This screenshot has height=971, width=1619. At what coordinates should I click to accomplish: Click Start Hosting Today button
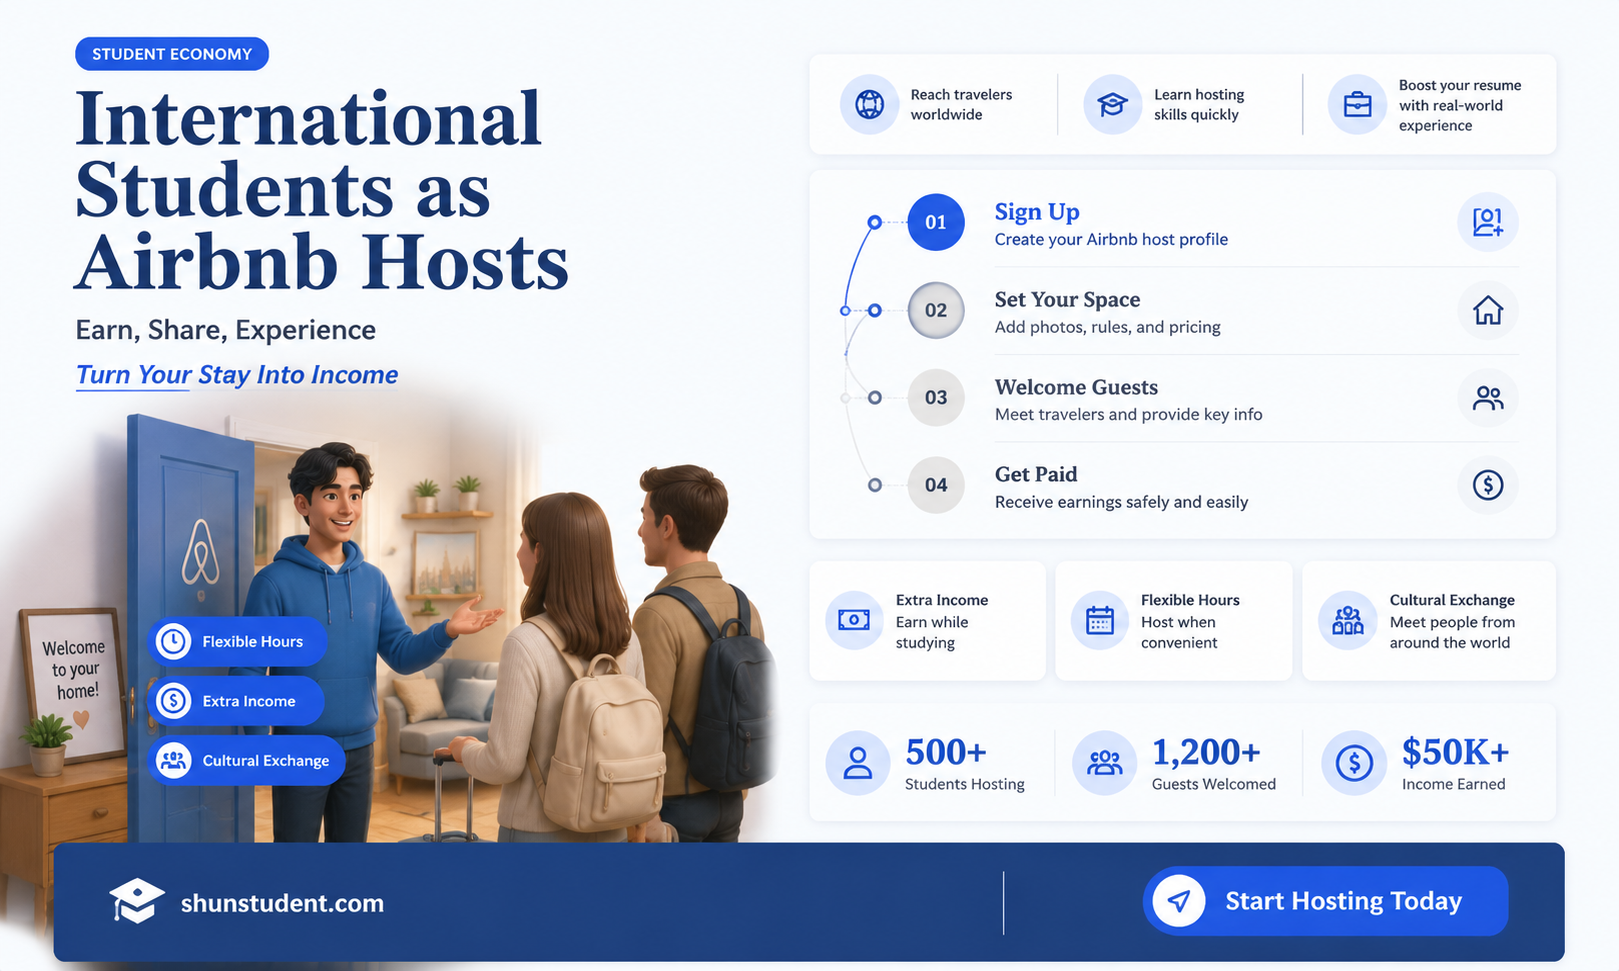[x=1325, y=901]
